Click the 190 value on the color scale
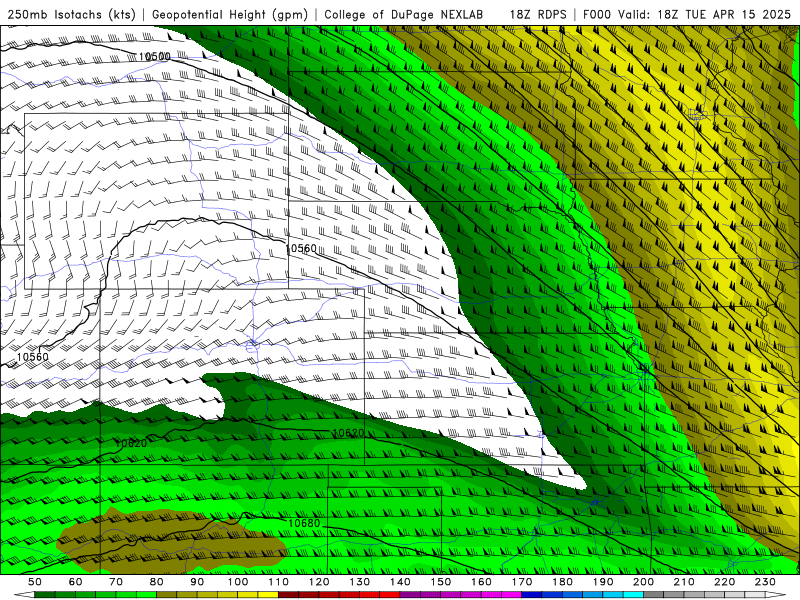 point(603,582)
